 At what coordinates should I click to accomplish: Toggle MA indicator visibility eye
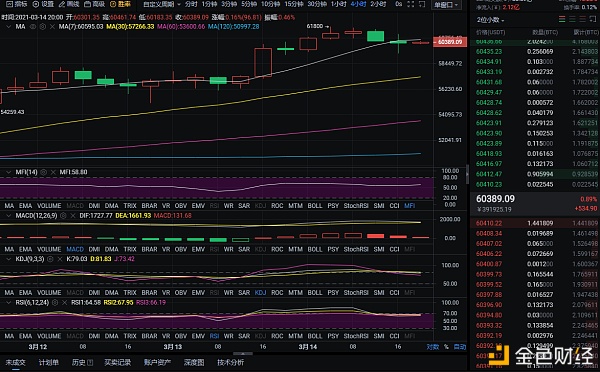click(33, 27)
